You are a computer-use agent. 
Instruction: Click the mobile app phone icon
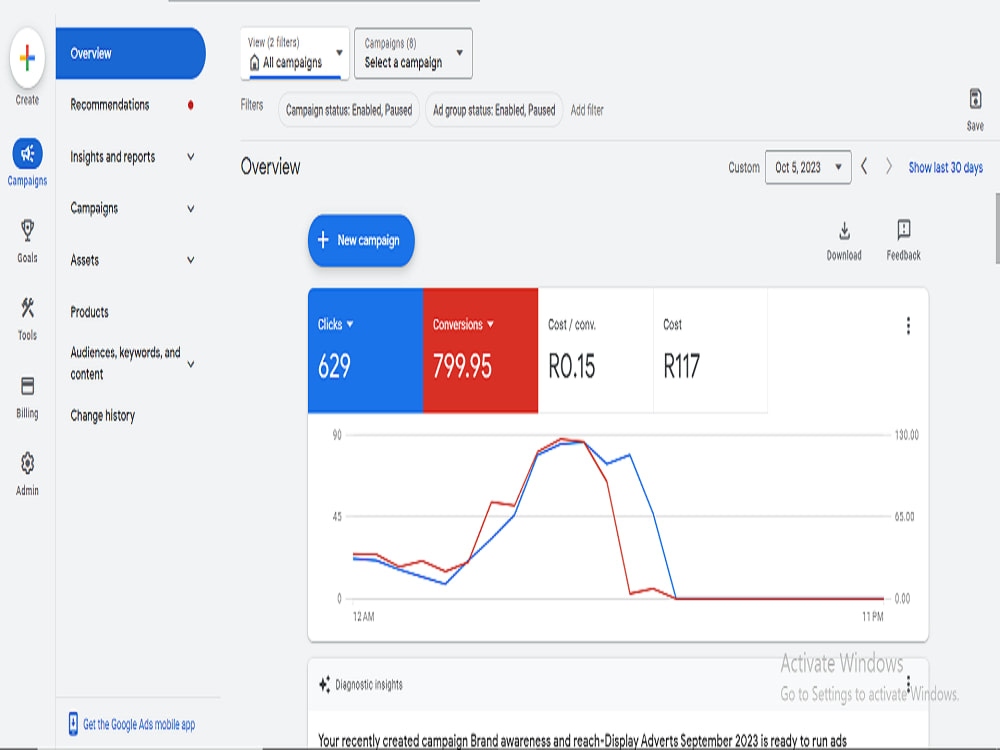(73, 724)
